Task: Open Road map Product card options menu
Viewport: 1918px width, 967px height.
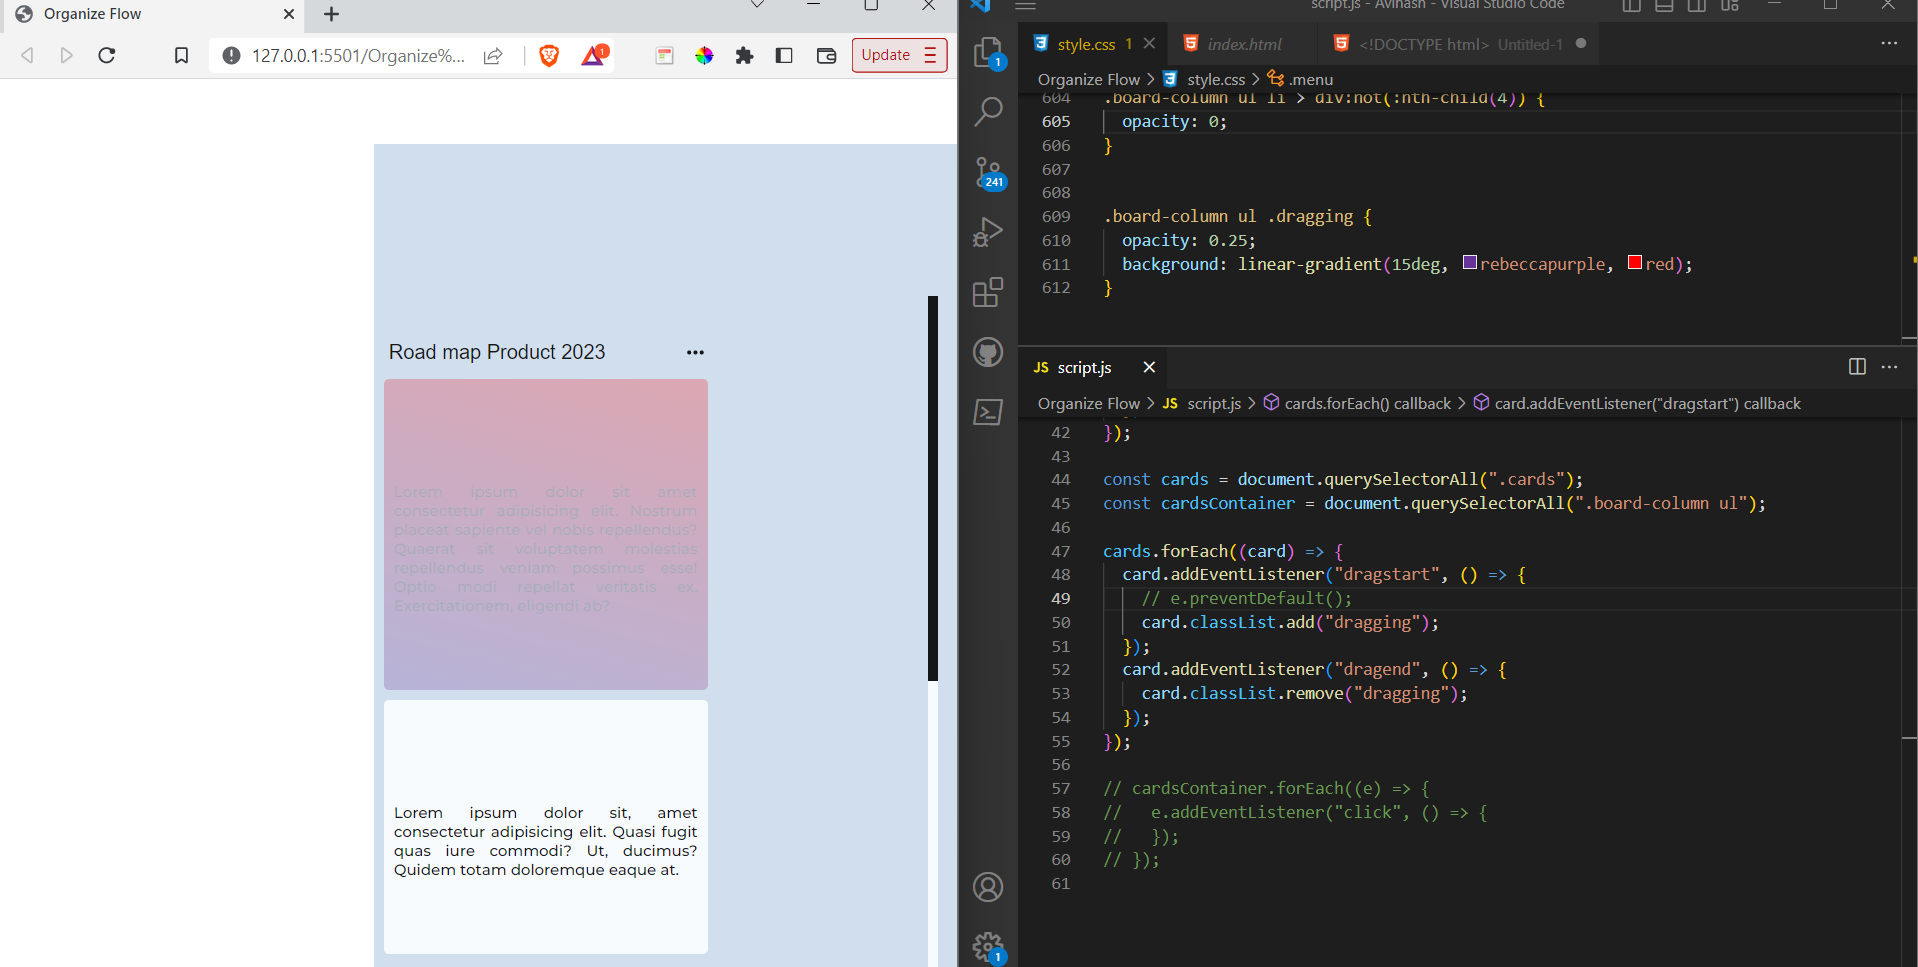Action: 695,352
